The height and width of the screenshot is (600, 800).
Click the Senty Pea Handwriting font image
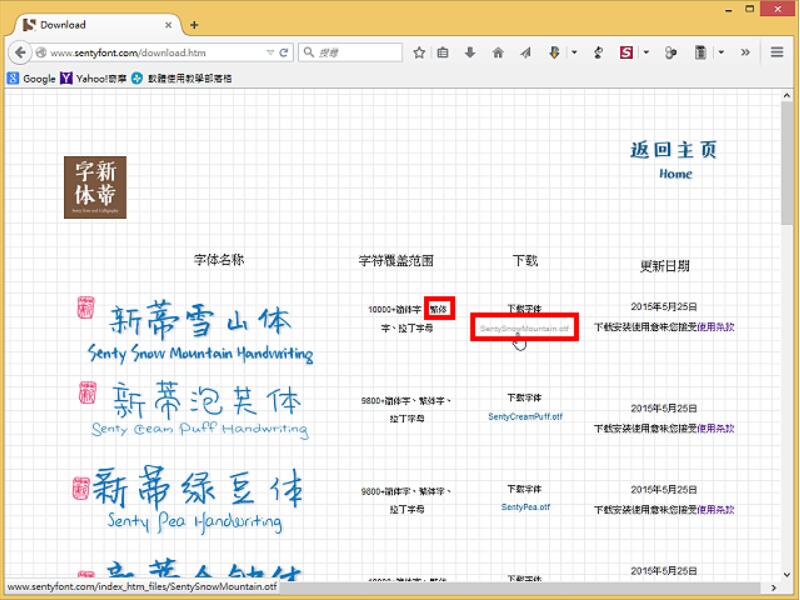197,500
